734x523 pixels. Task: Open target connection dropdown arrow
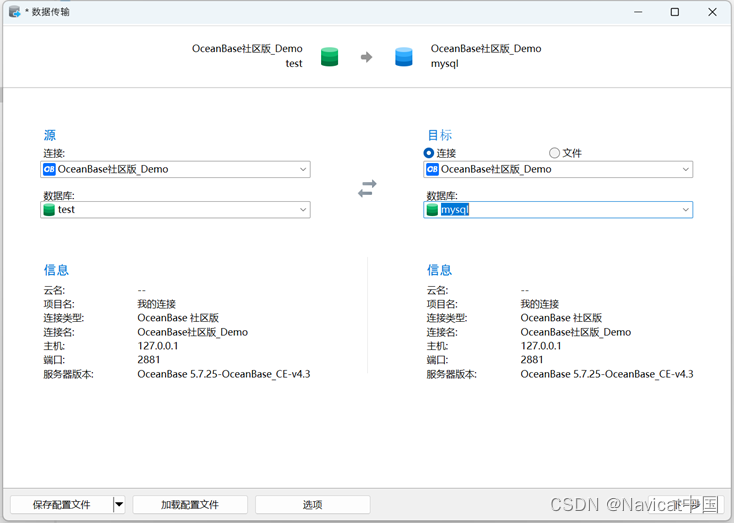click(686, 169)
